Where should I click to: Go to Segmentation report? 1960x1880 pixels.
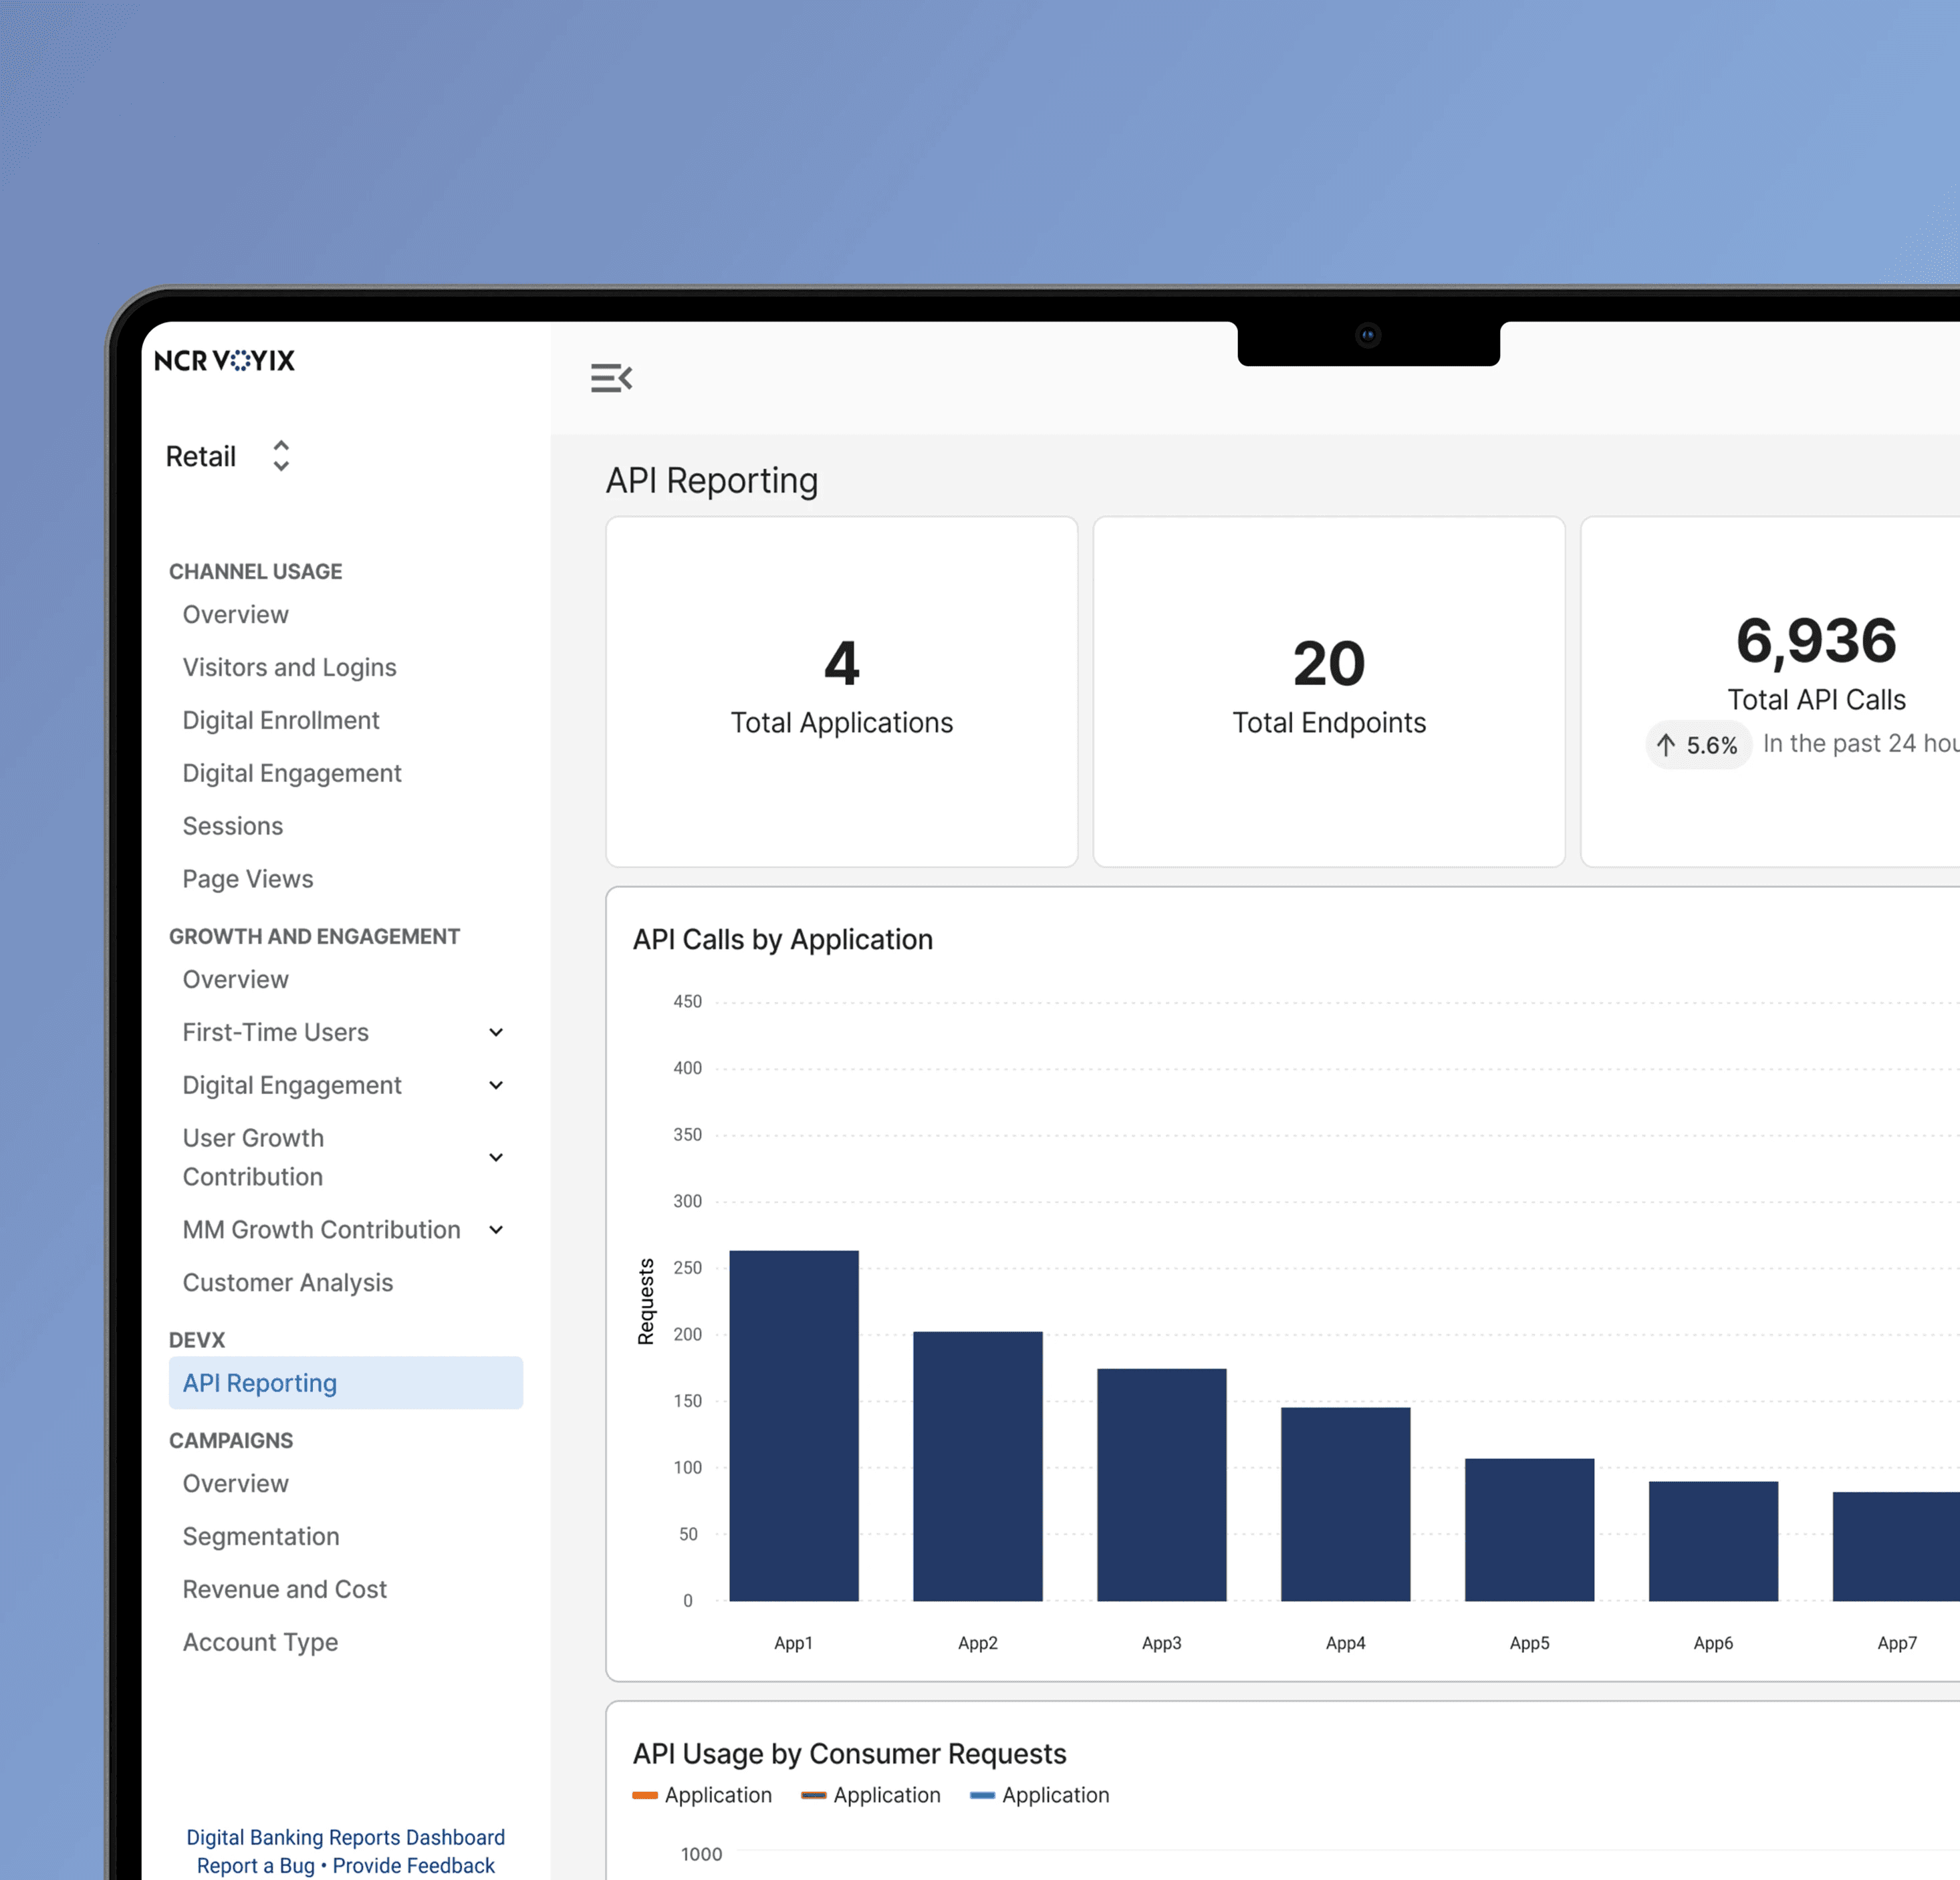point(260,1536)
